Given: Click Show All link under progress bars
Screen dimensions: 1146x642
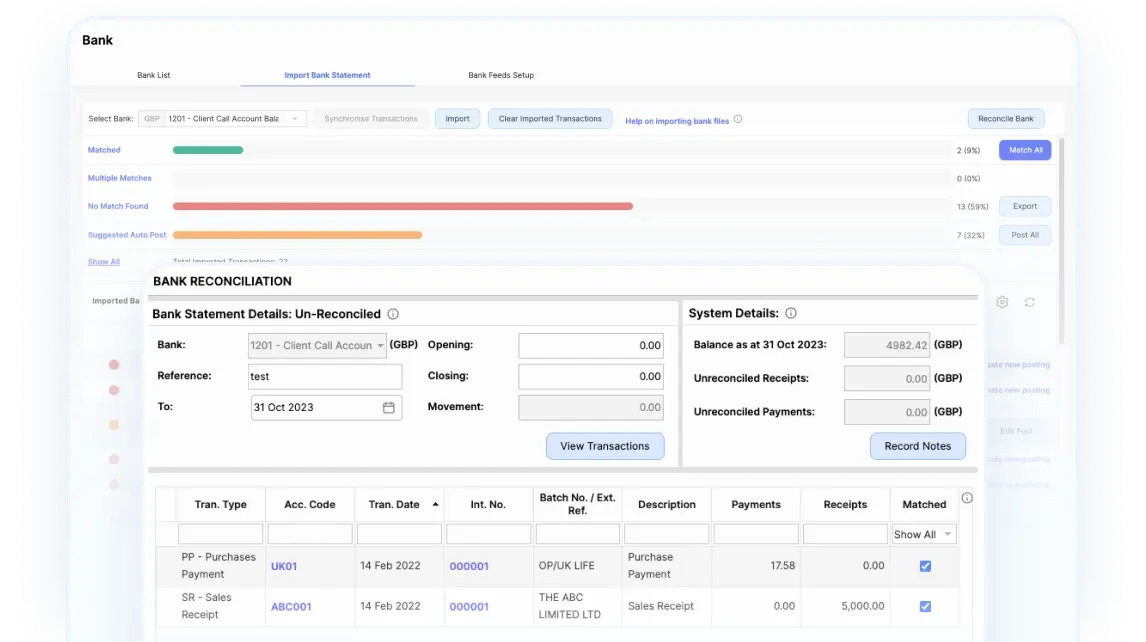Looking at the screenshot, I should click(x=104, y=262).
